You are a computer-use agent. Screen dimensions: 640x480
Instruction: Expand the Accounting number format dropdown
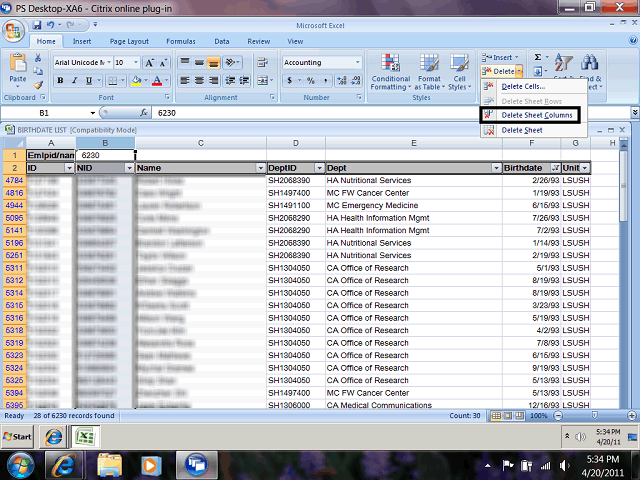[357, 62]
